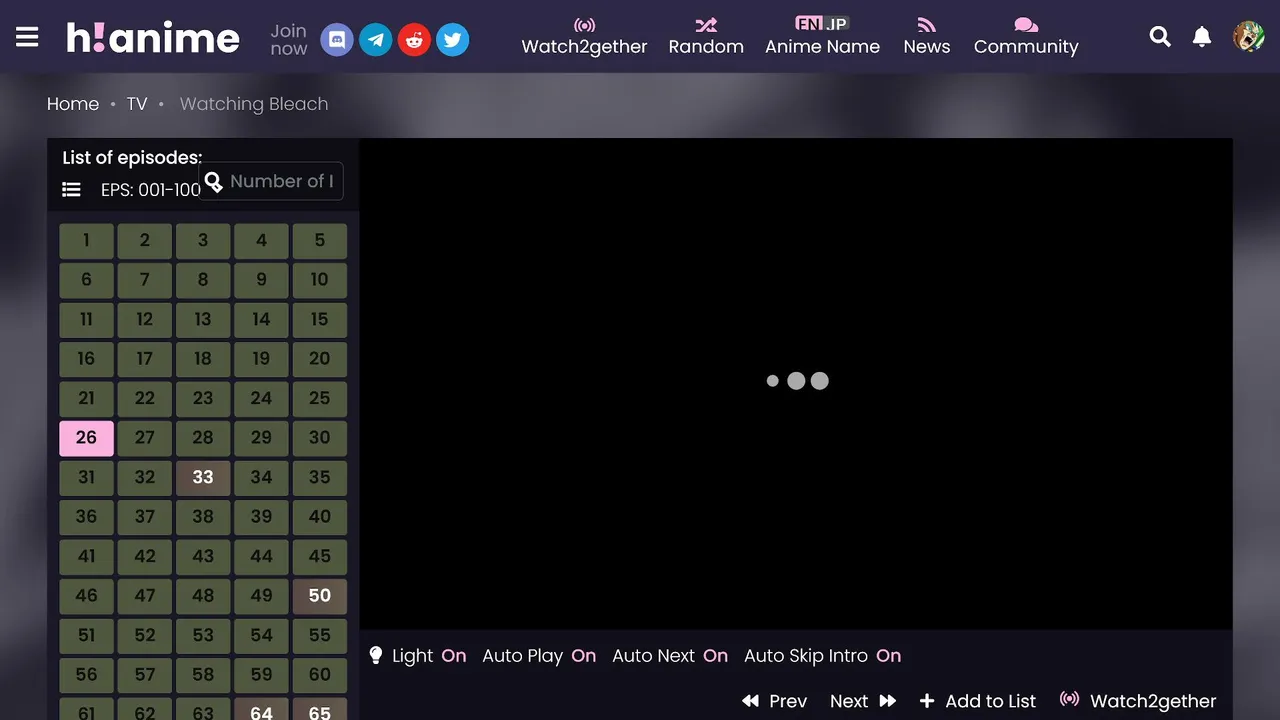Click the Add to List plus icon
This screenshot has height=720, width=1280.
pyautogui.click(x=927, y=701)
